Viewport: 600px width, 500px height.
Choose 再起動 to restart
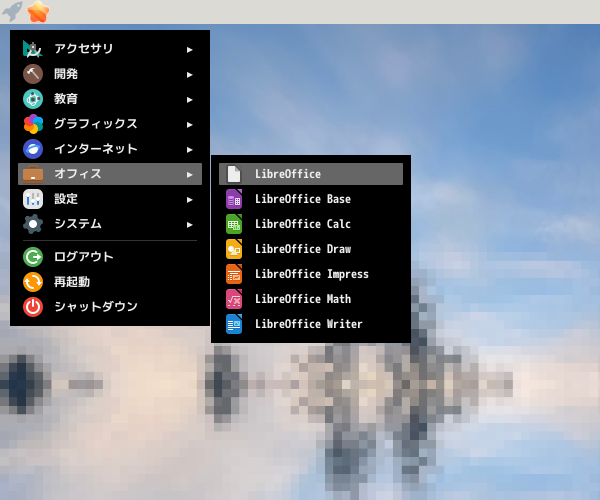pyautogui.click(x=110, y=282)
